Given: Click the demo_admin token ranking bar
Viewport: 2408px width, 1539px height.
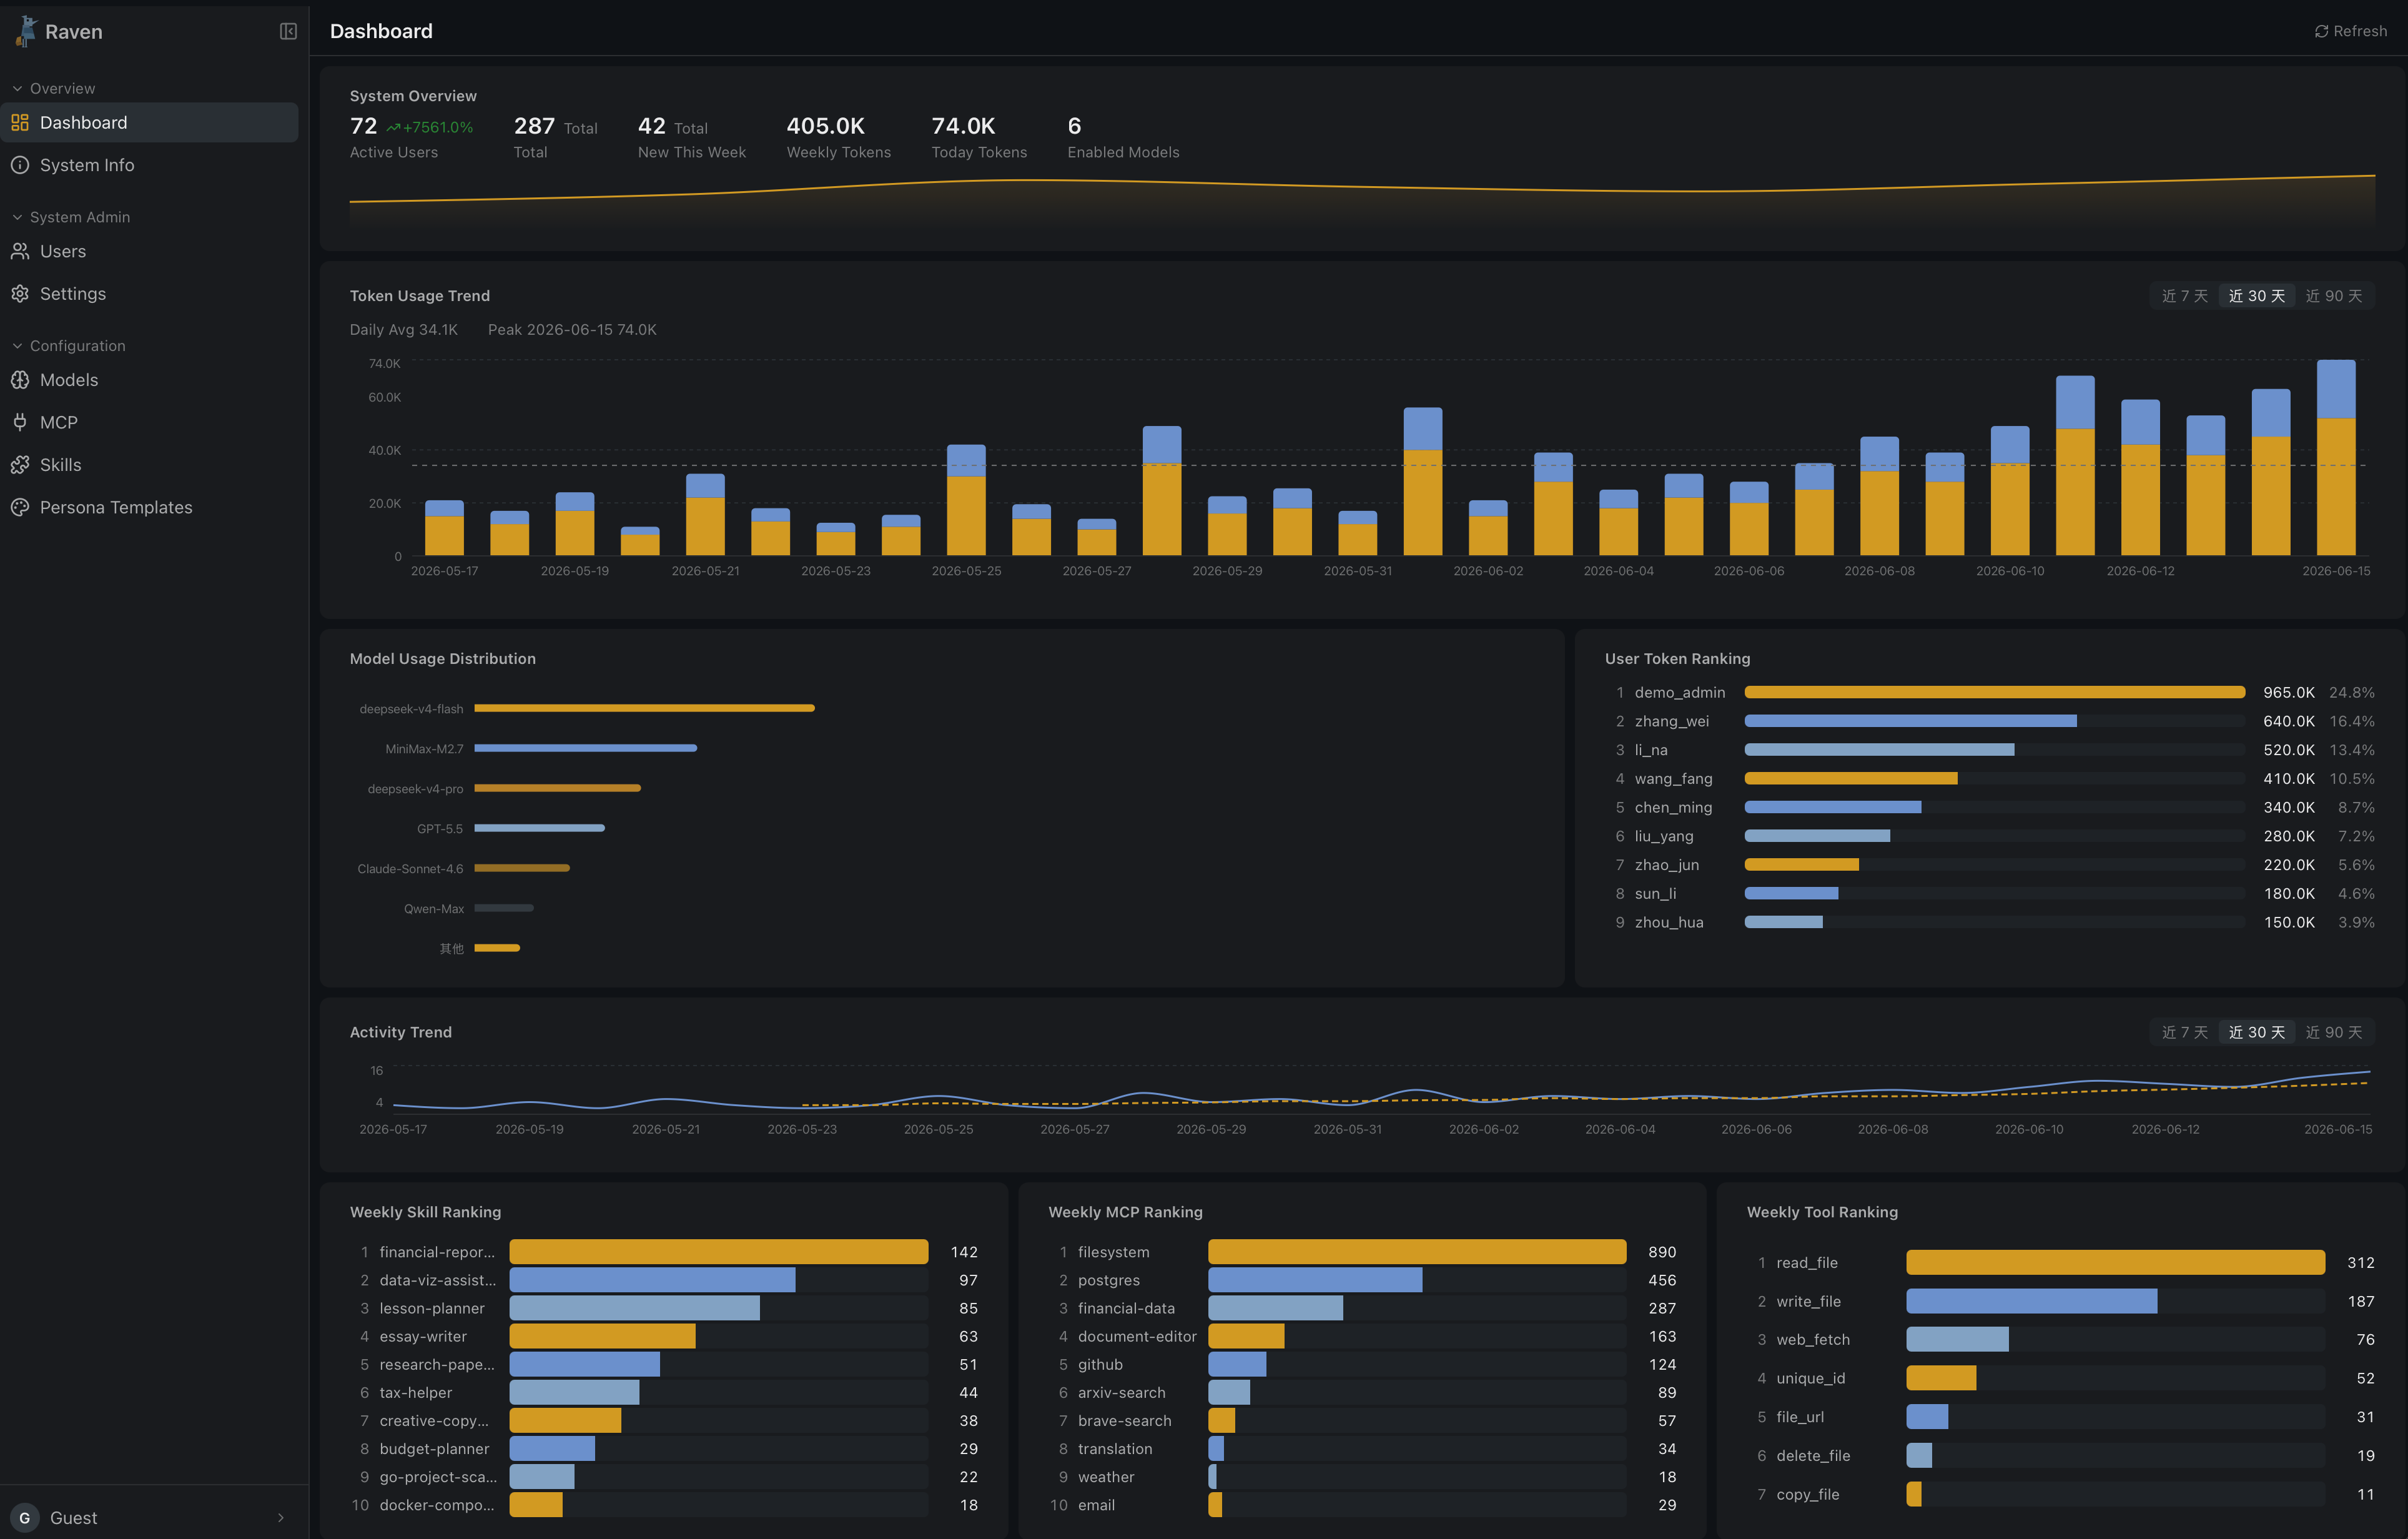Looking at the screenshot, I should [1994, 692].
